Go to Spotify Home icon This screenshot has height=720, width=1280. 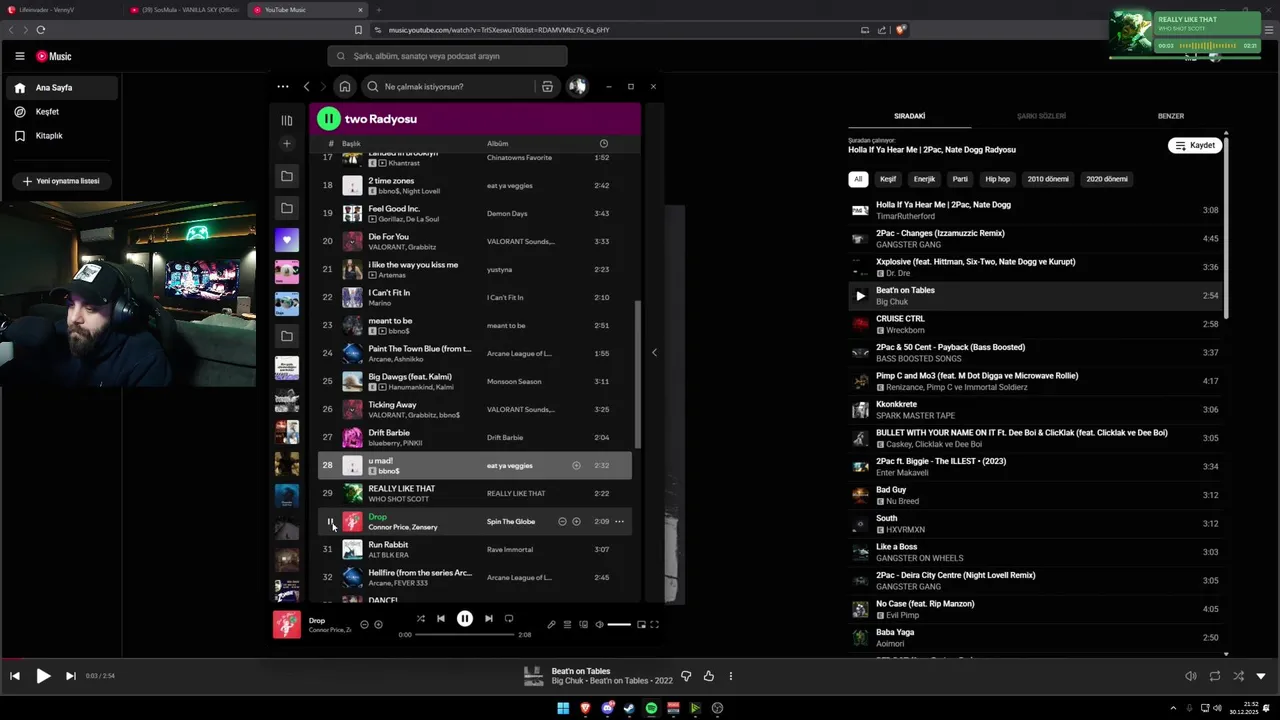pos(344,87)
